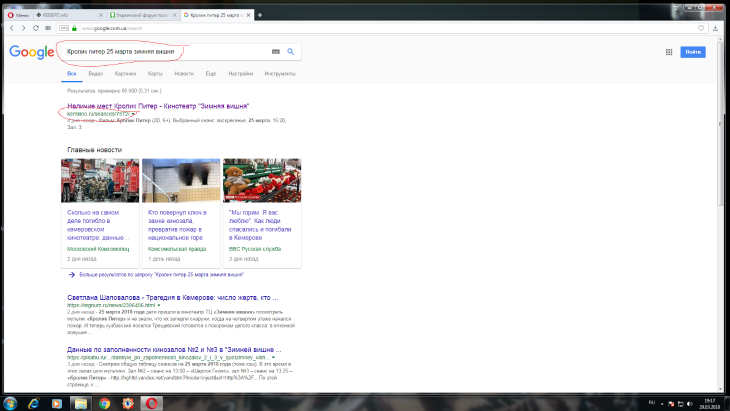Close the Украинский форум tab
This screenshot has height=411, width=730.
click(x=175, y=15)
